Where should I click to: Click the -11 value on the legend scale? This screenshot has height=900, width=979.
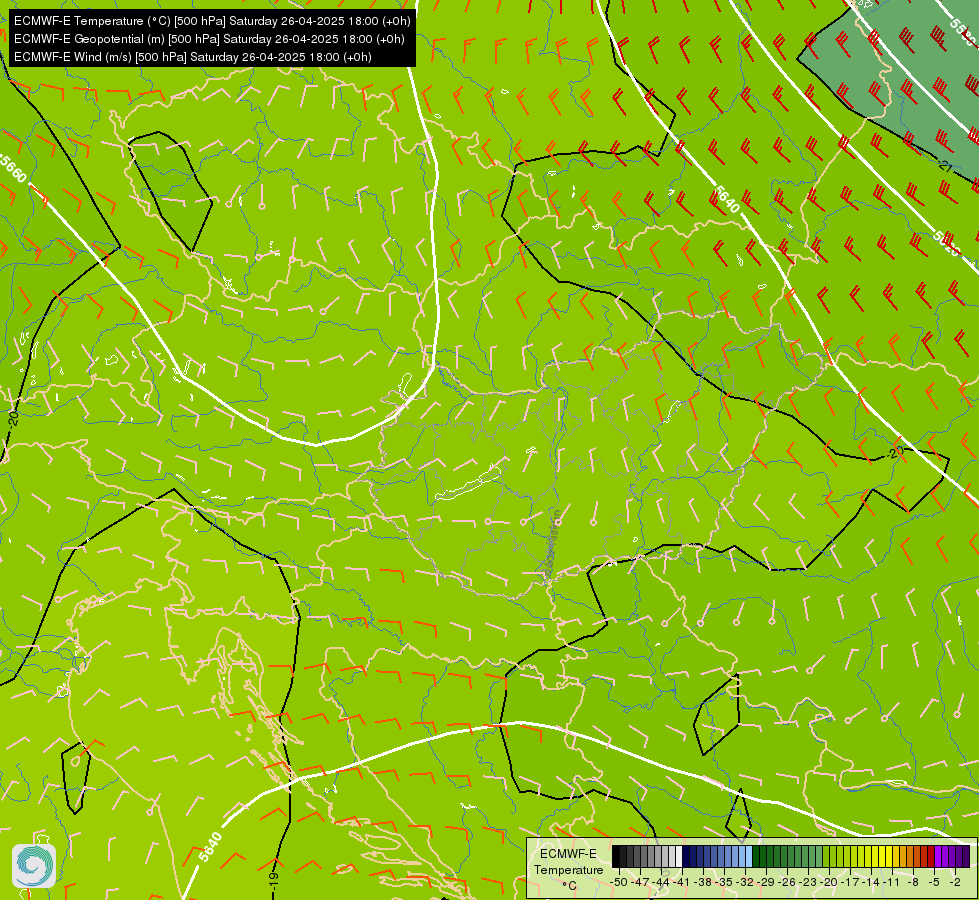[x=892, y=882]
